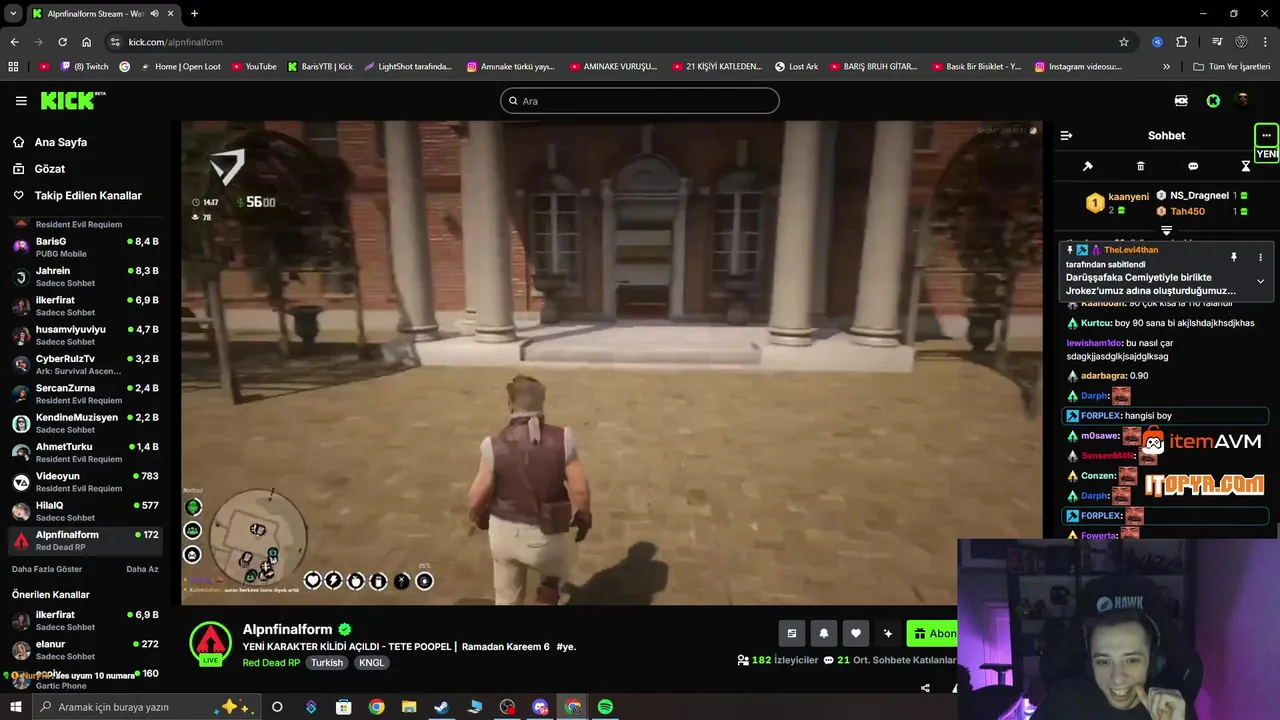Open chat options three-dot menu
Viewport: 1280px width, 720px height.
tap(1266, 135)
